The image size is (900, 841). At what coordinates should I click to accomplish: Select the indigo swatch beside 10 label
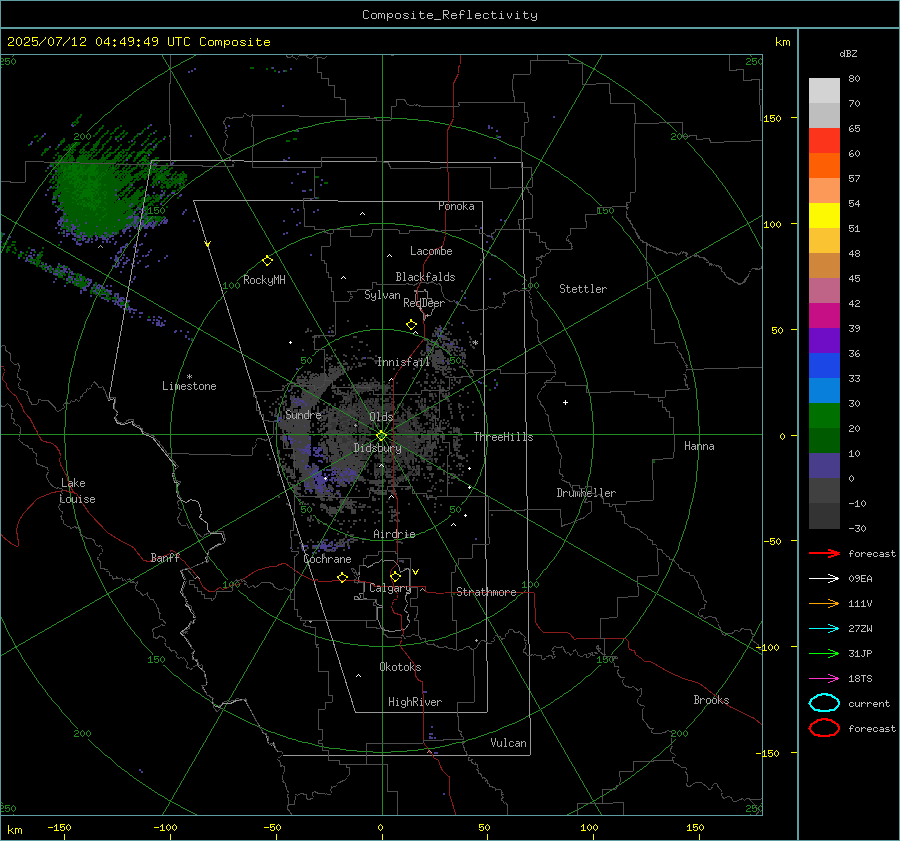[824, 465]
